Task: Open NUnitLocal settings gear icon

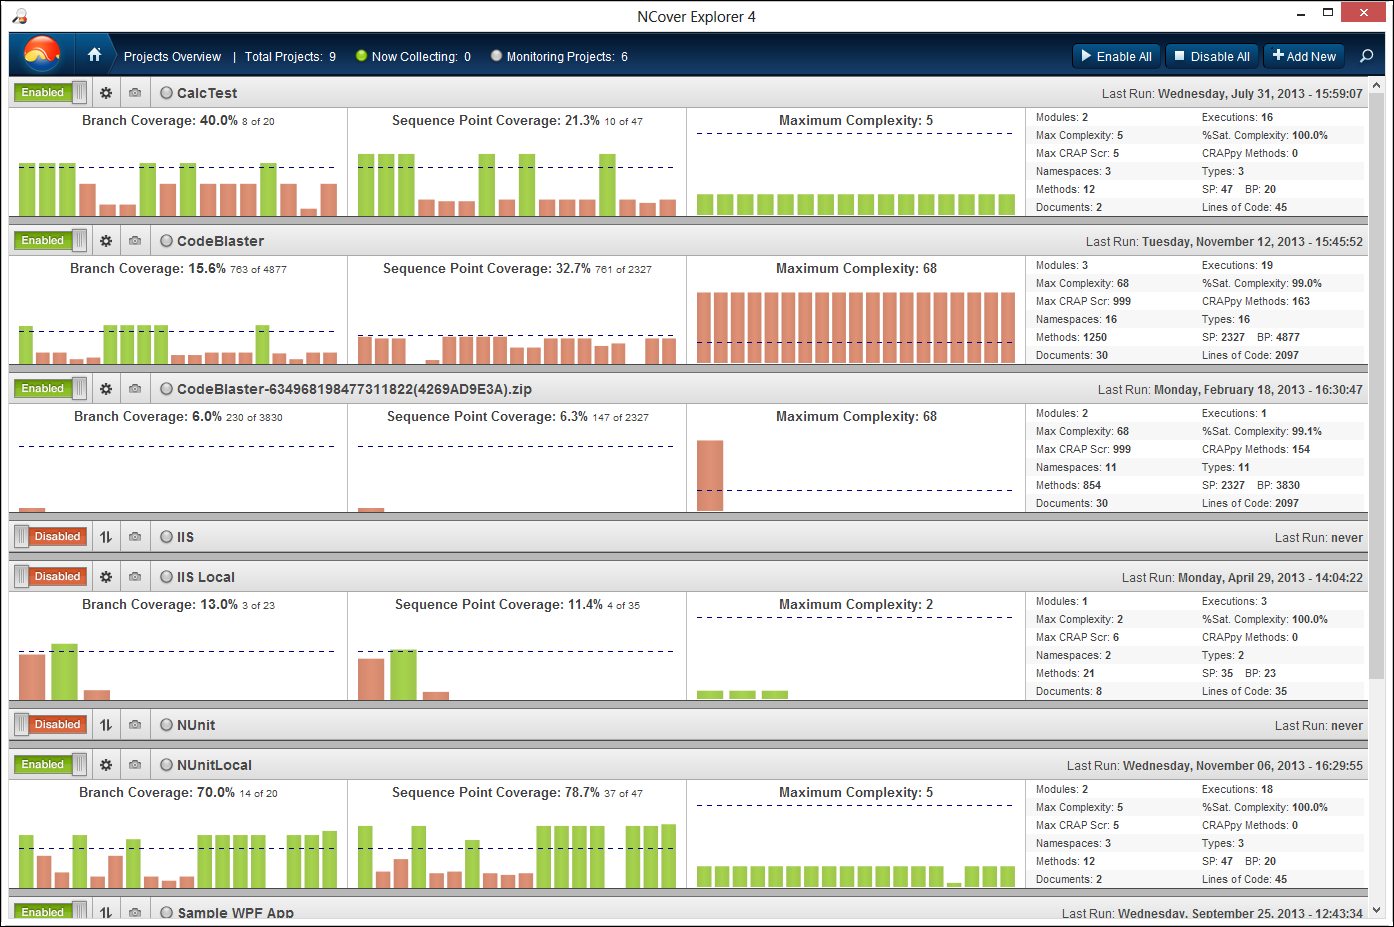Action: tap(106, 765)
